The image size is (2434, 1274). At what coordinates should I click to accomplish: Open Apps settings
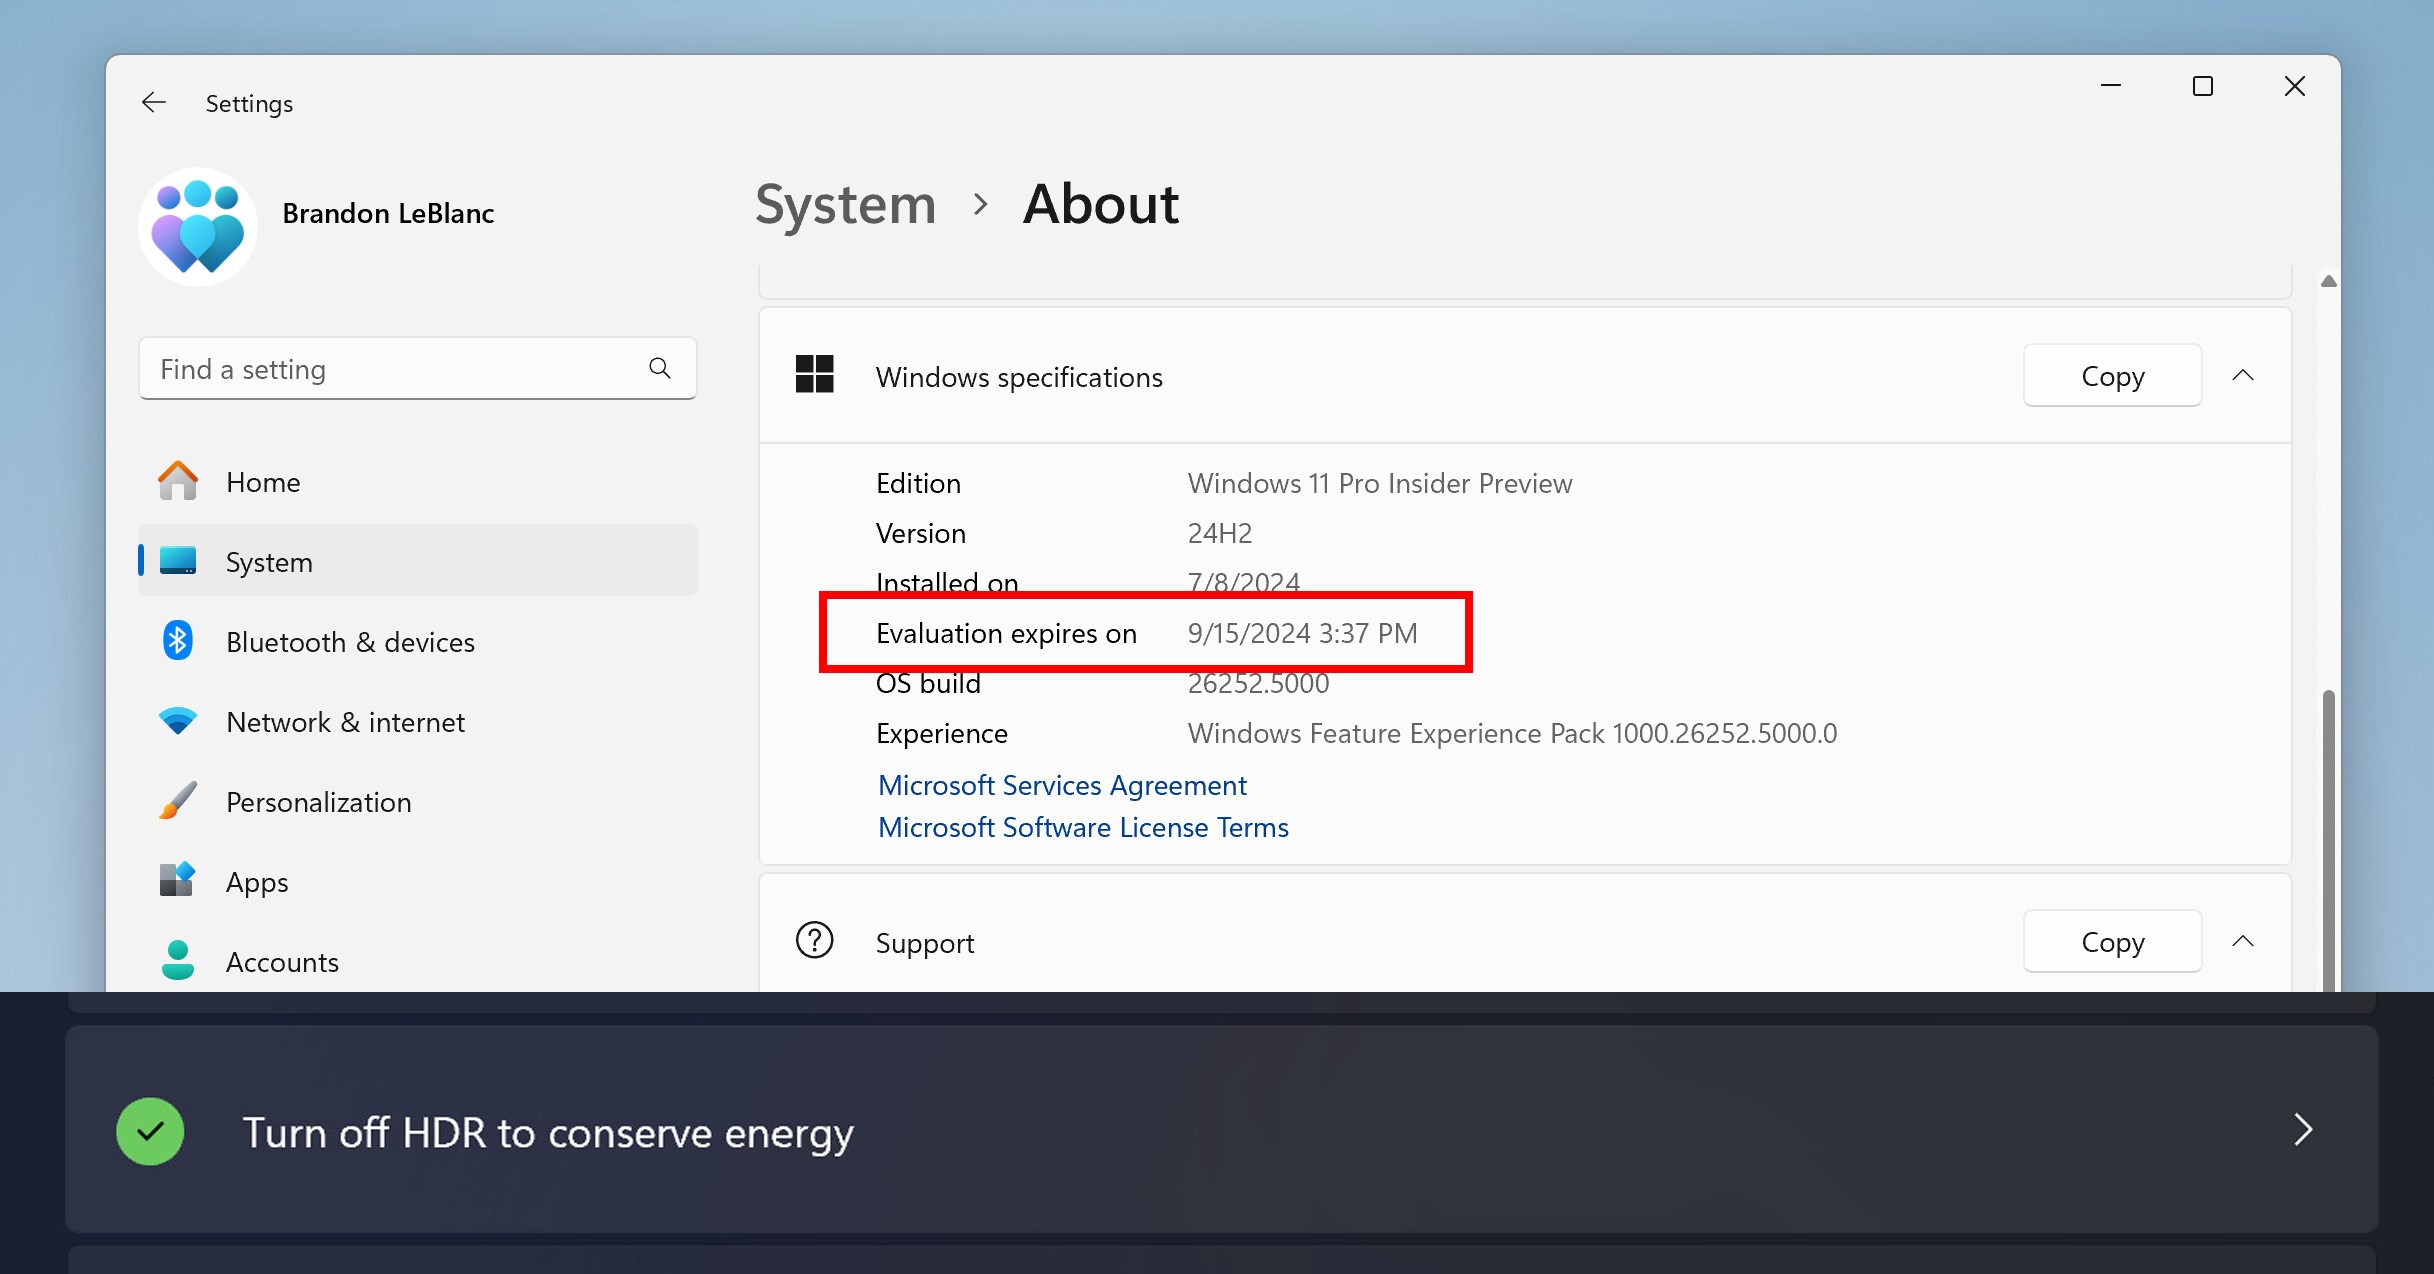[x=418, y=881]
